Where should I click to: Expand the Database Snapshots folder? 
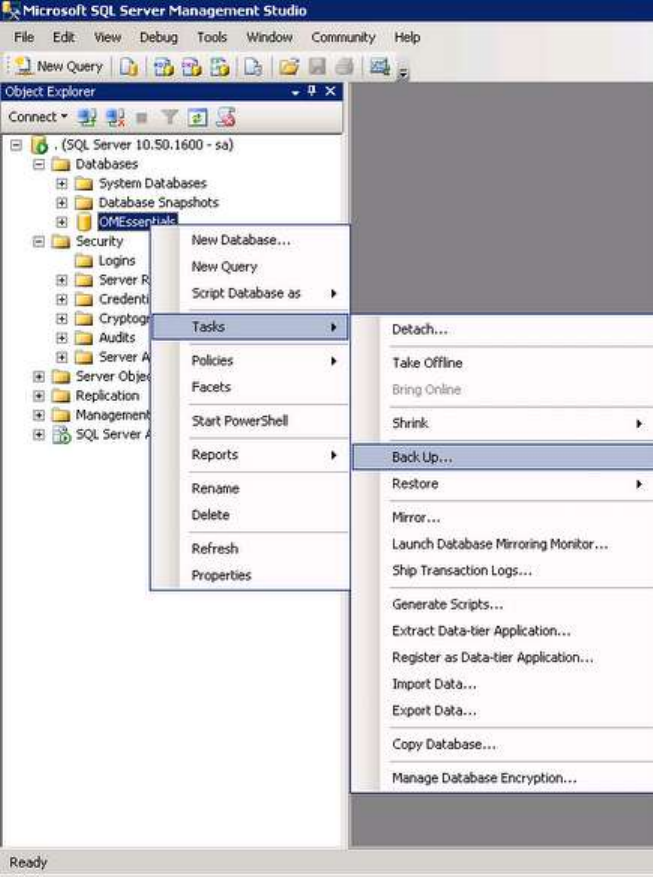coord(61,202)
